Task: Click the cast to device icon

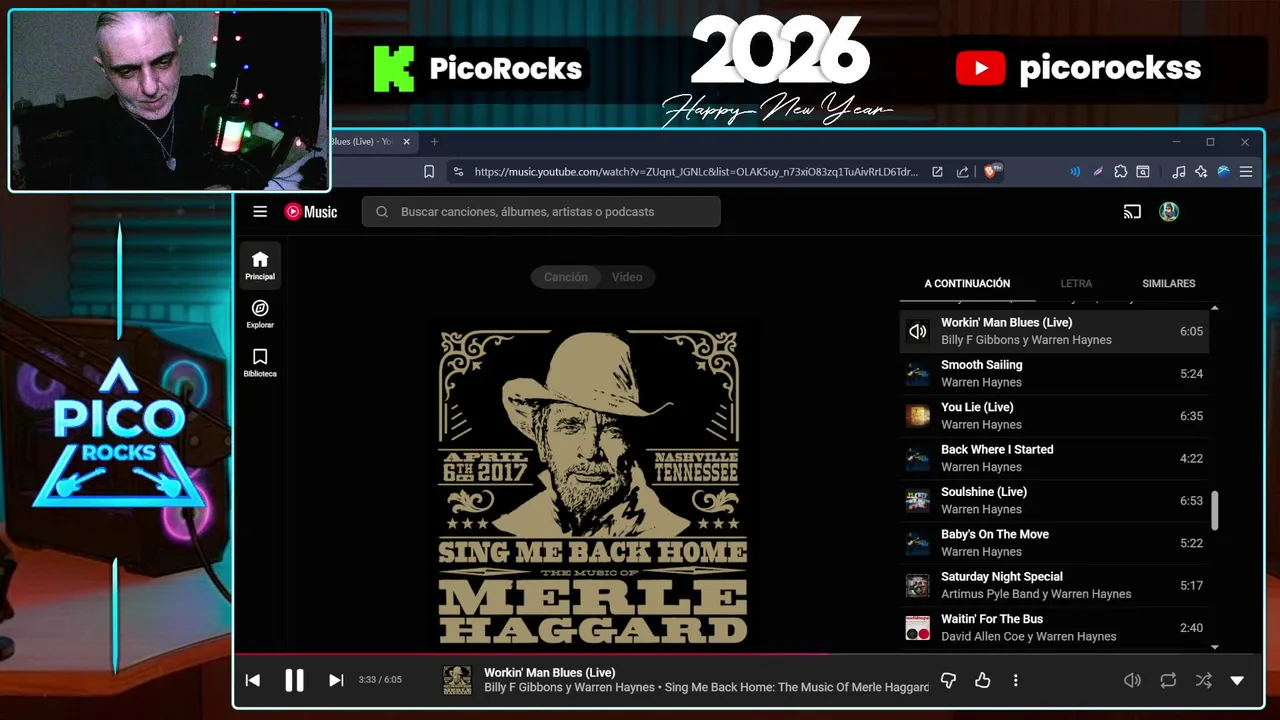Action: 1132,212
